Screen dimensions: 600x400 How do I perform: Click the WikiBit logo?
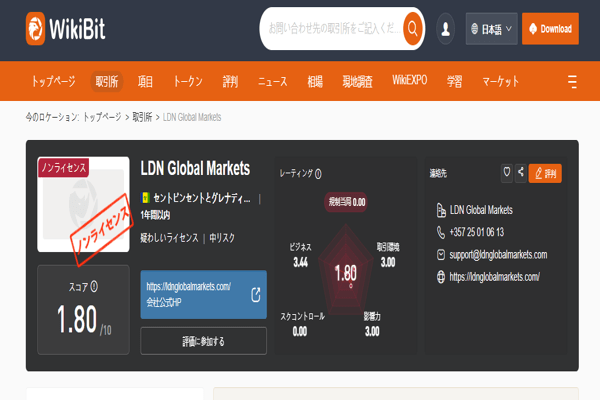[x=65, y=29]
